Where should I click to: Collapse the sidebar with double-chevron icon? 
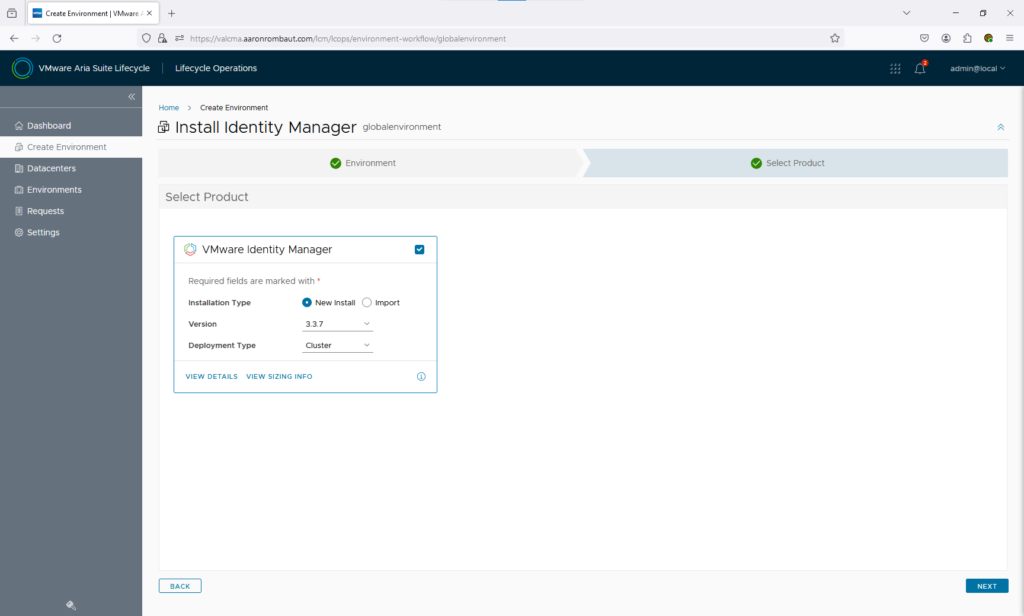click(x=131, y=96)
